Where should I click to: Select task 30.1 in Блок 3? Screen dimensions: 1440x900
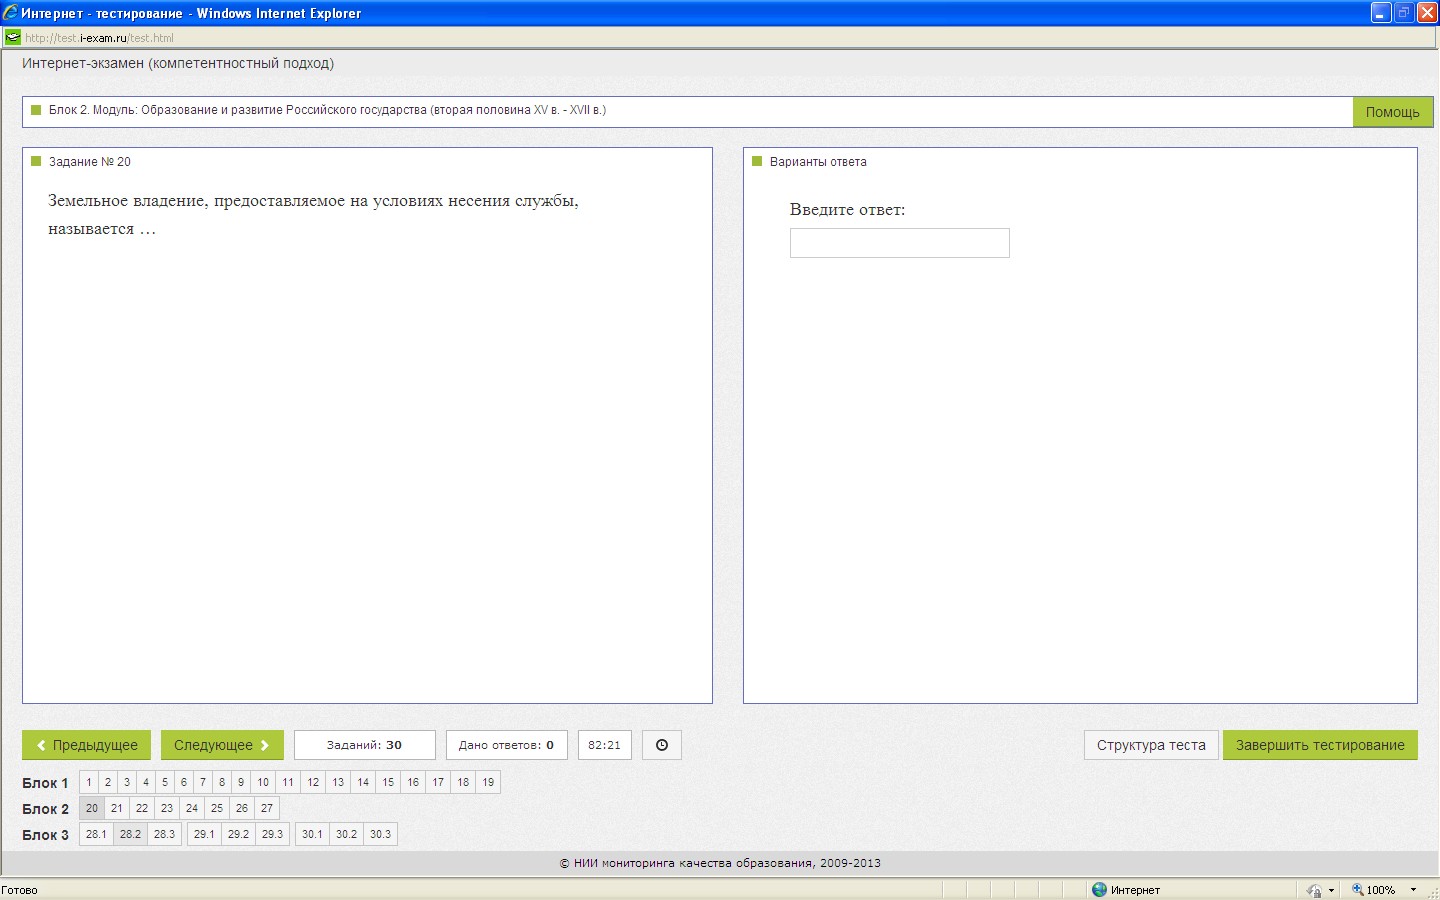pos(312,834)
